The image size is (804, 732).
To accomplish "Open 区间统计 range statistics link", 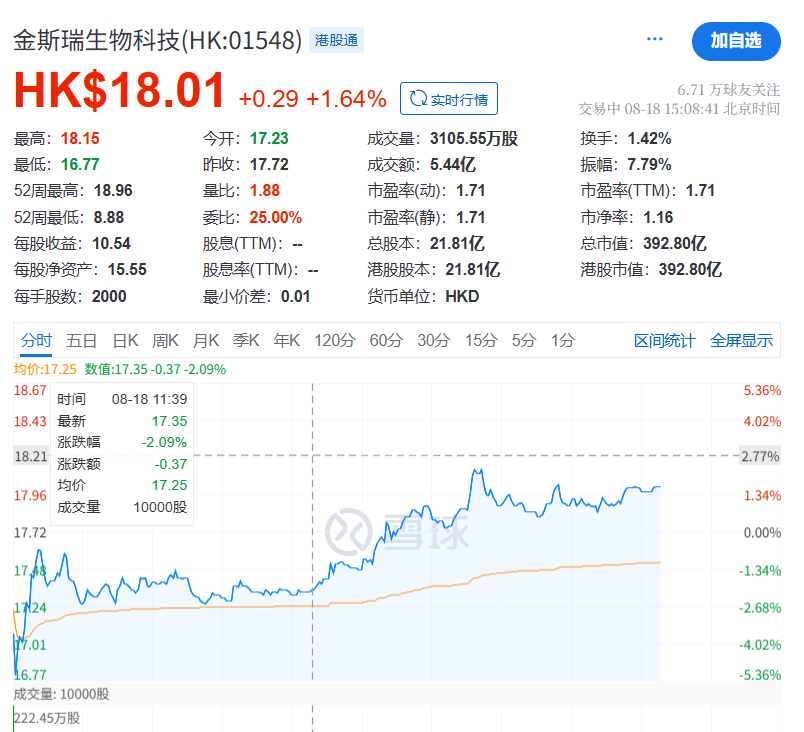I will click(664, 341).
